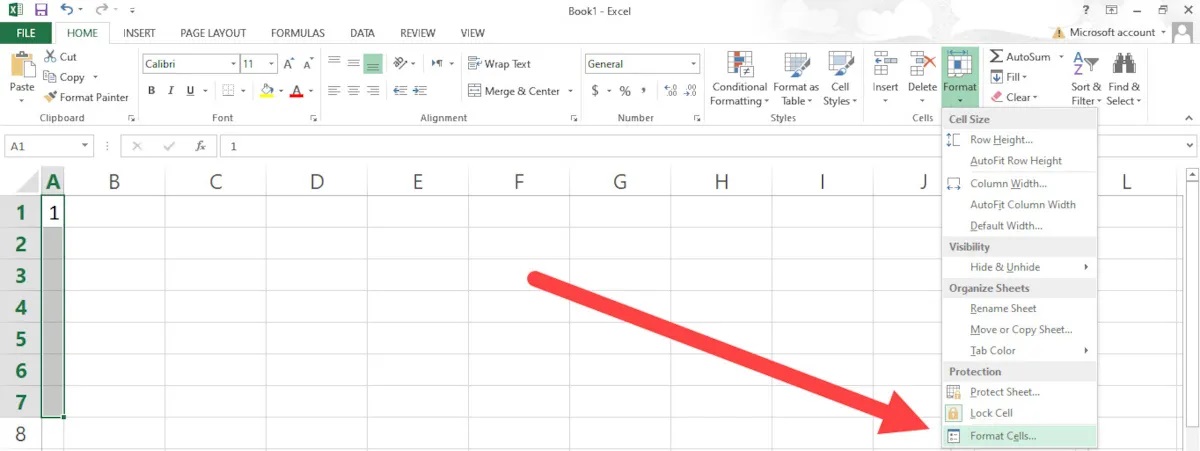Image resolution: width=1200 pixels, height=451 pixels.
Task: Toggle Wrap Text for the selection
Action: coord(499,64)
